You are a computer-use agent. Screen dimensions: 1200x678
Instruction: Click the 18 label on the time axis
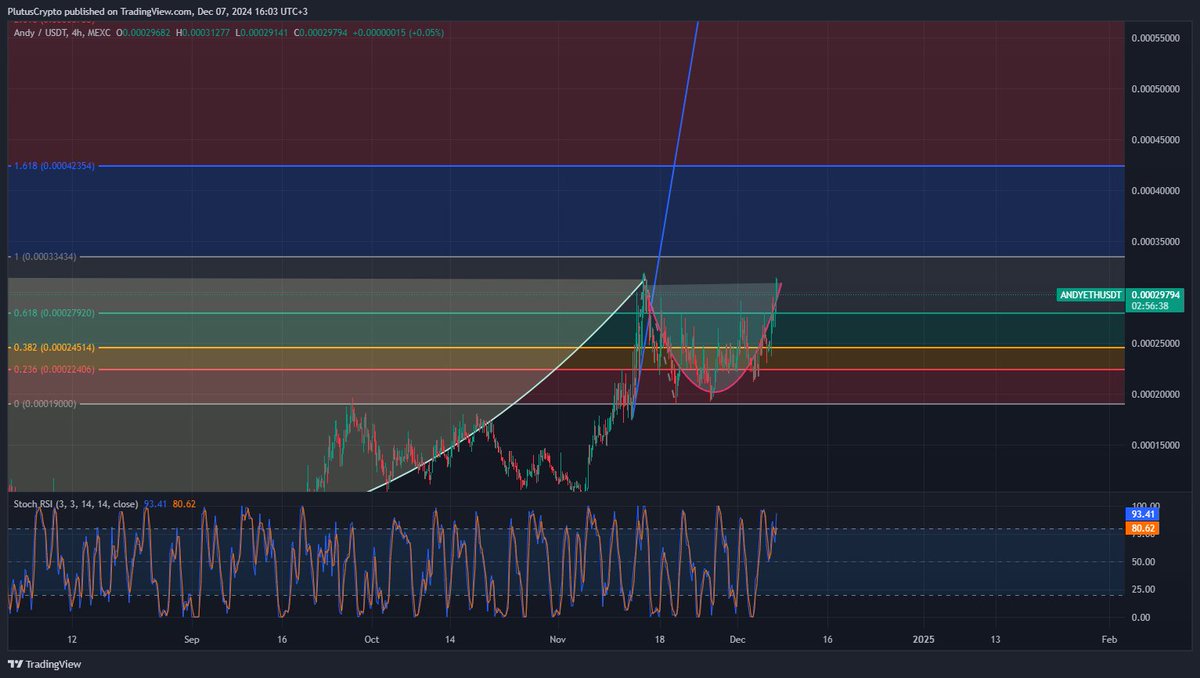(659, 638)
